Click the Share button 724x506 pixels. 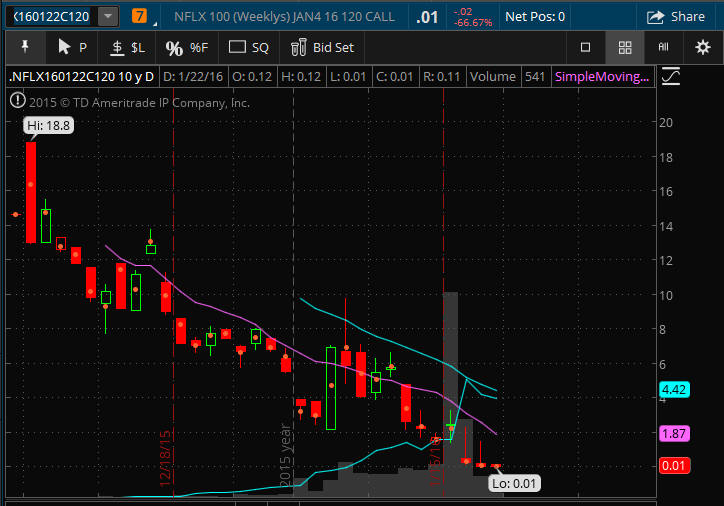coord(676,16)
